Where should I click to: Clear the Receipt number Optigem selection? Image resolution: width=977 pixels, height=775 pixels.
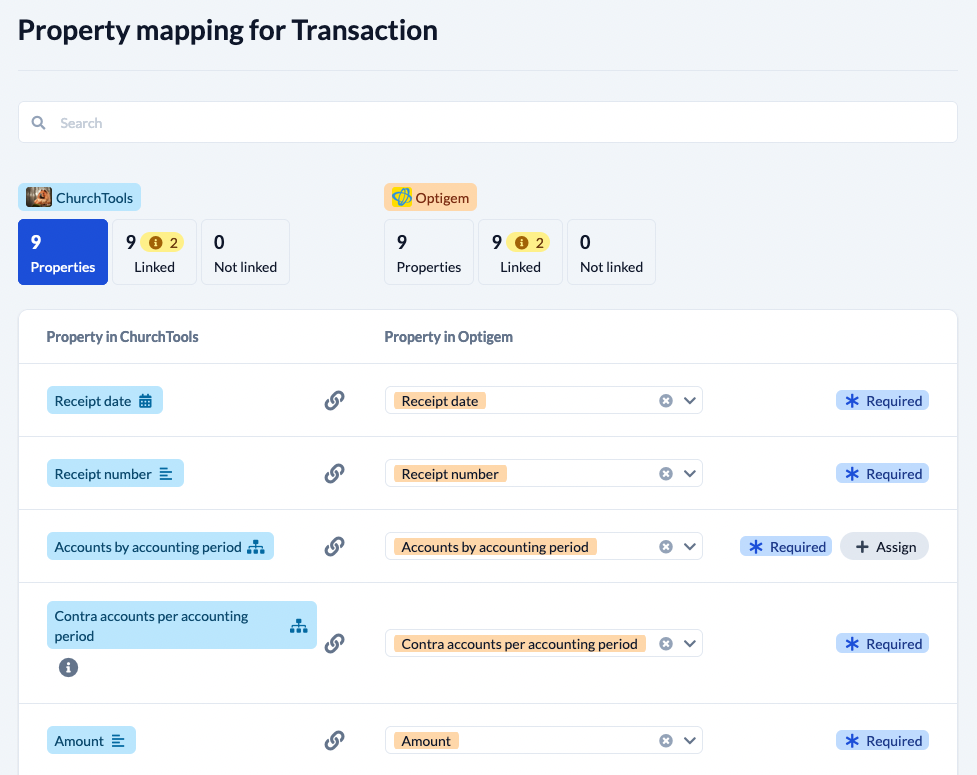pos(666,473)
